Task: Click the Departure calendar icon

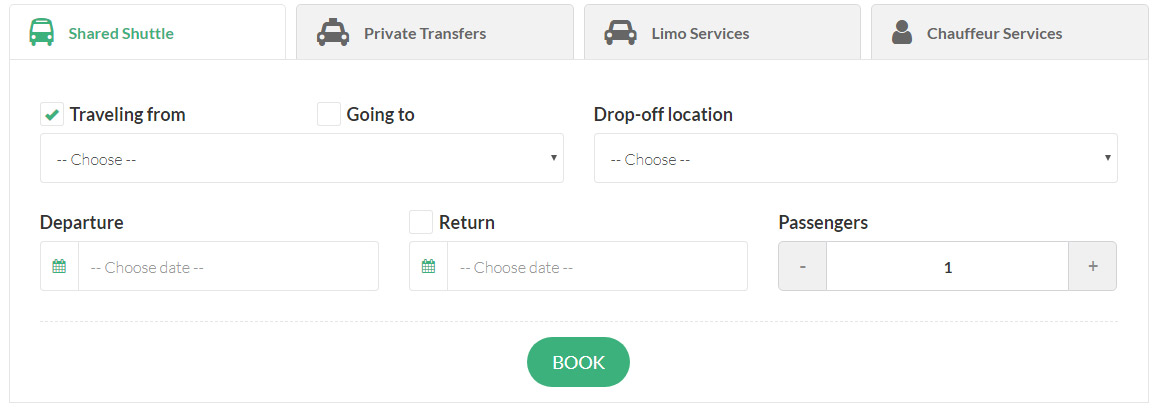Action: click(x=59, y=266)
